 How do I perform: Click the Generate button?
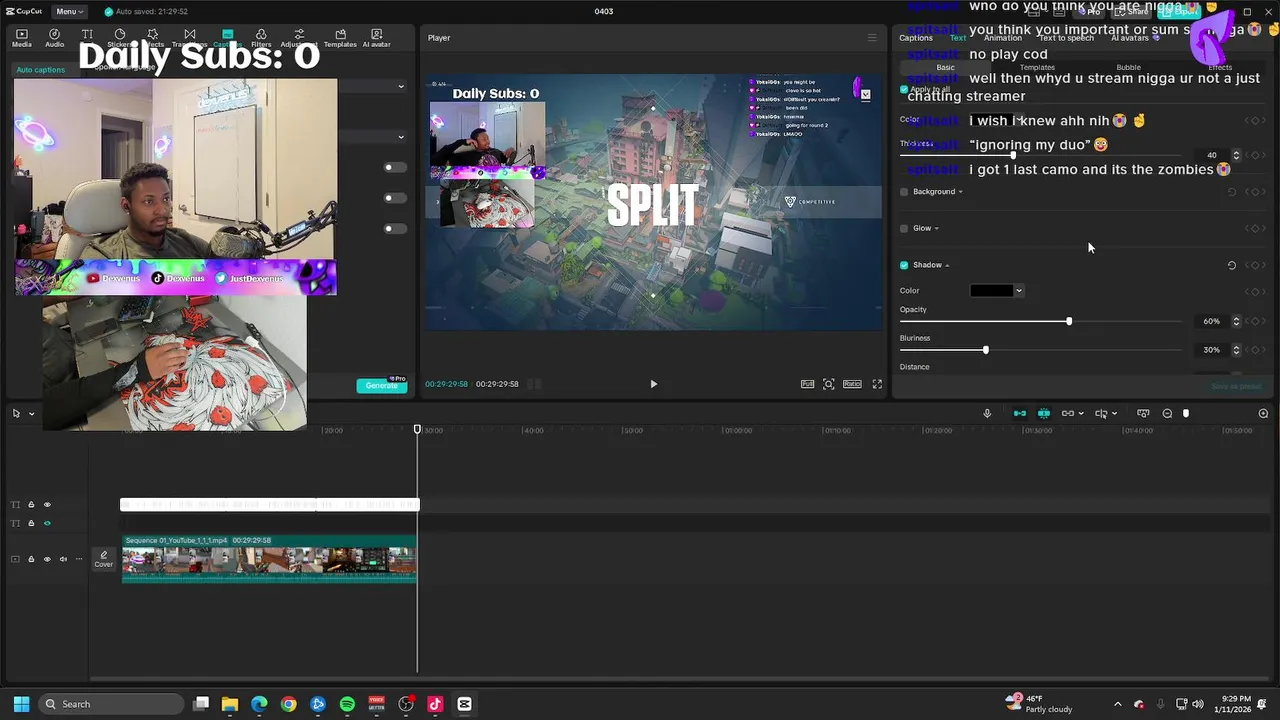381,386
